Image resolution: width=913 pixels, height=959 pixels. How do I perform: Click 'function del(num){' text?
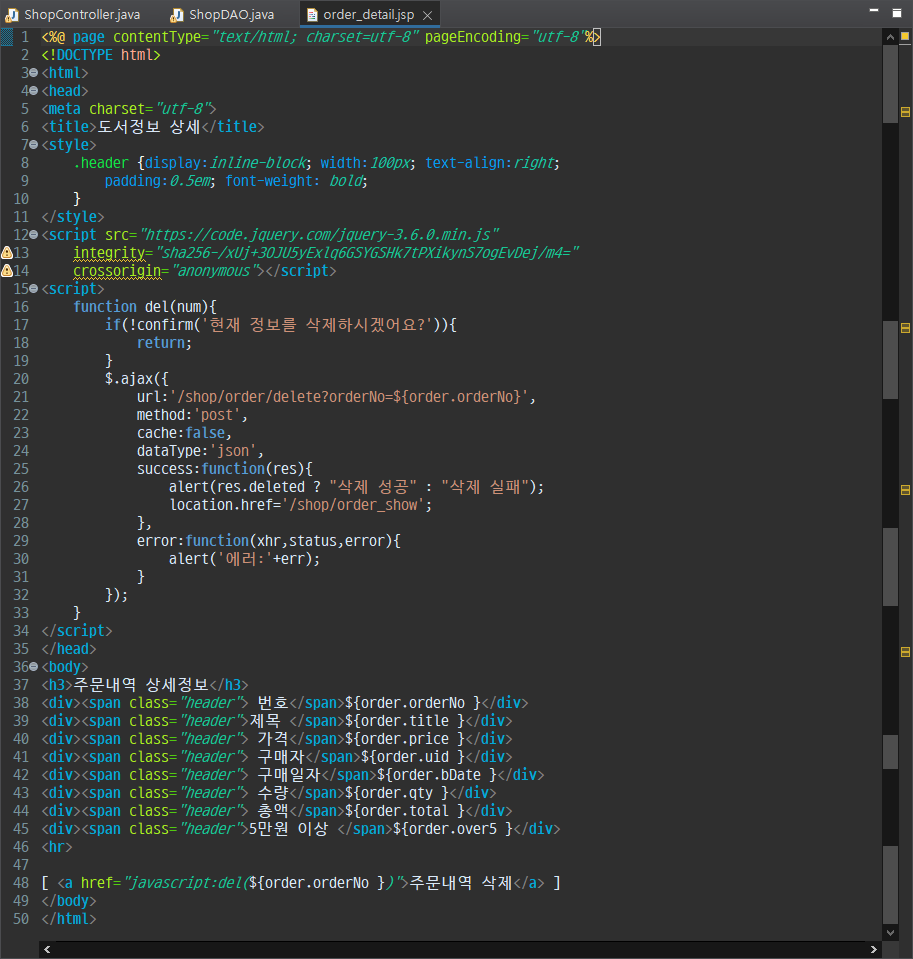coord(145,306)
